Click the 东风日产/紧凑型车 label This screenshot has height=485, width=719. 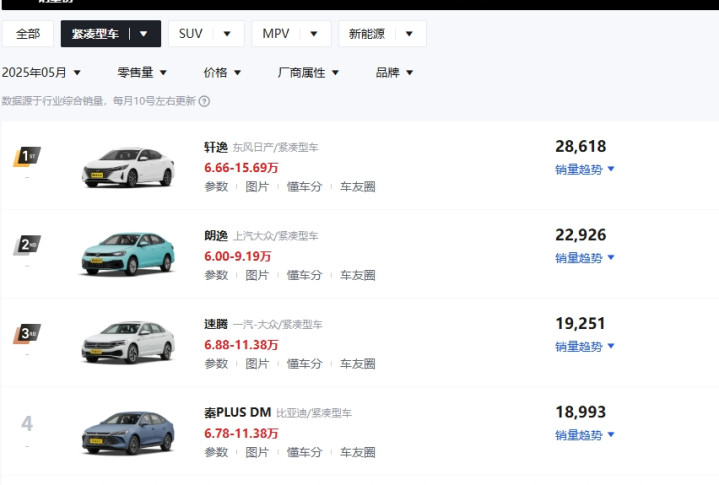pyautogui.click(x=275, y=147)
